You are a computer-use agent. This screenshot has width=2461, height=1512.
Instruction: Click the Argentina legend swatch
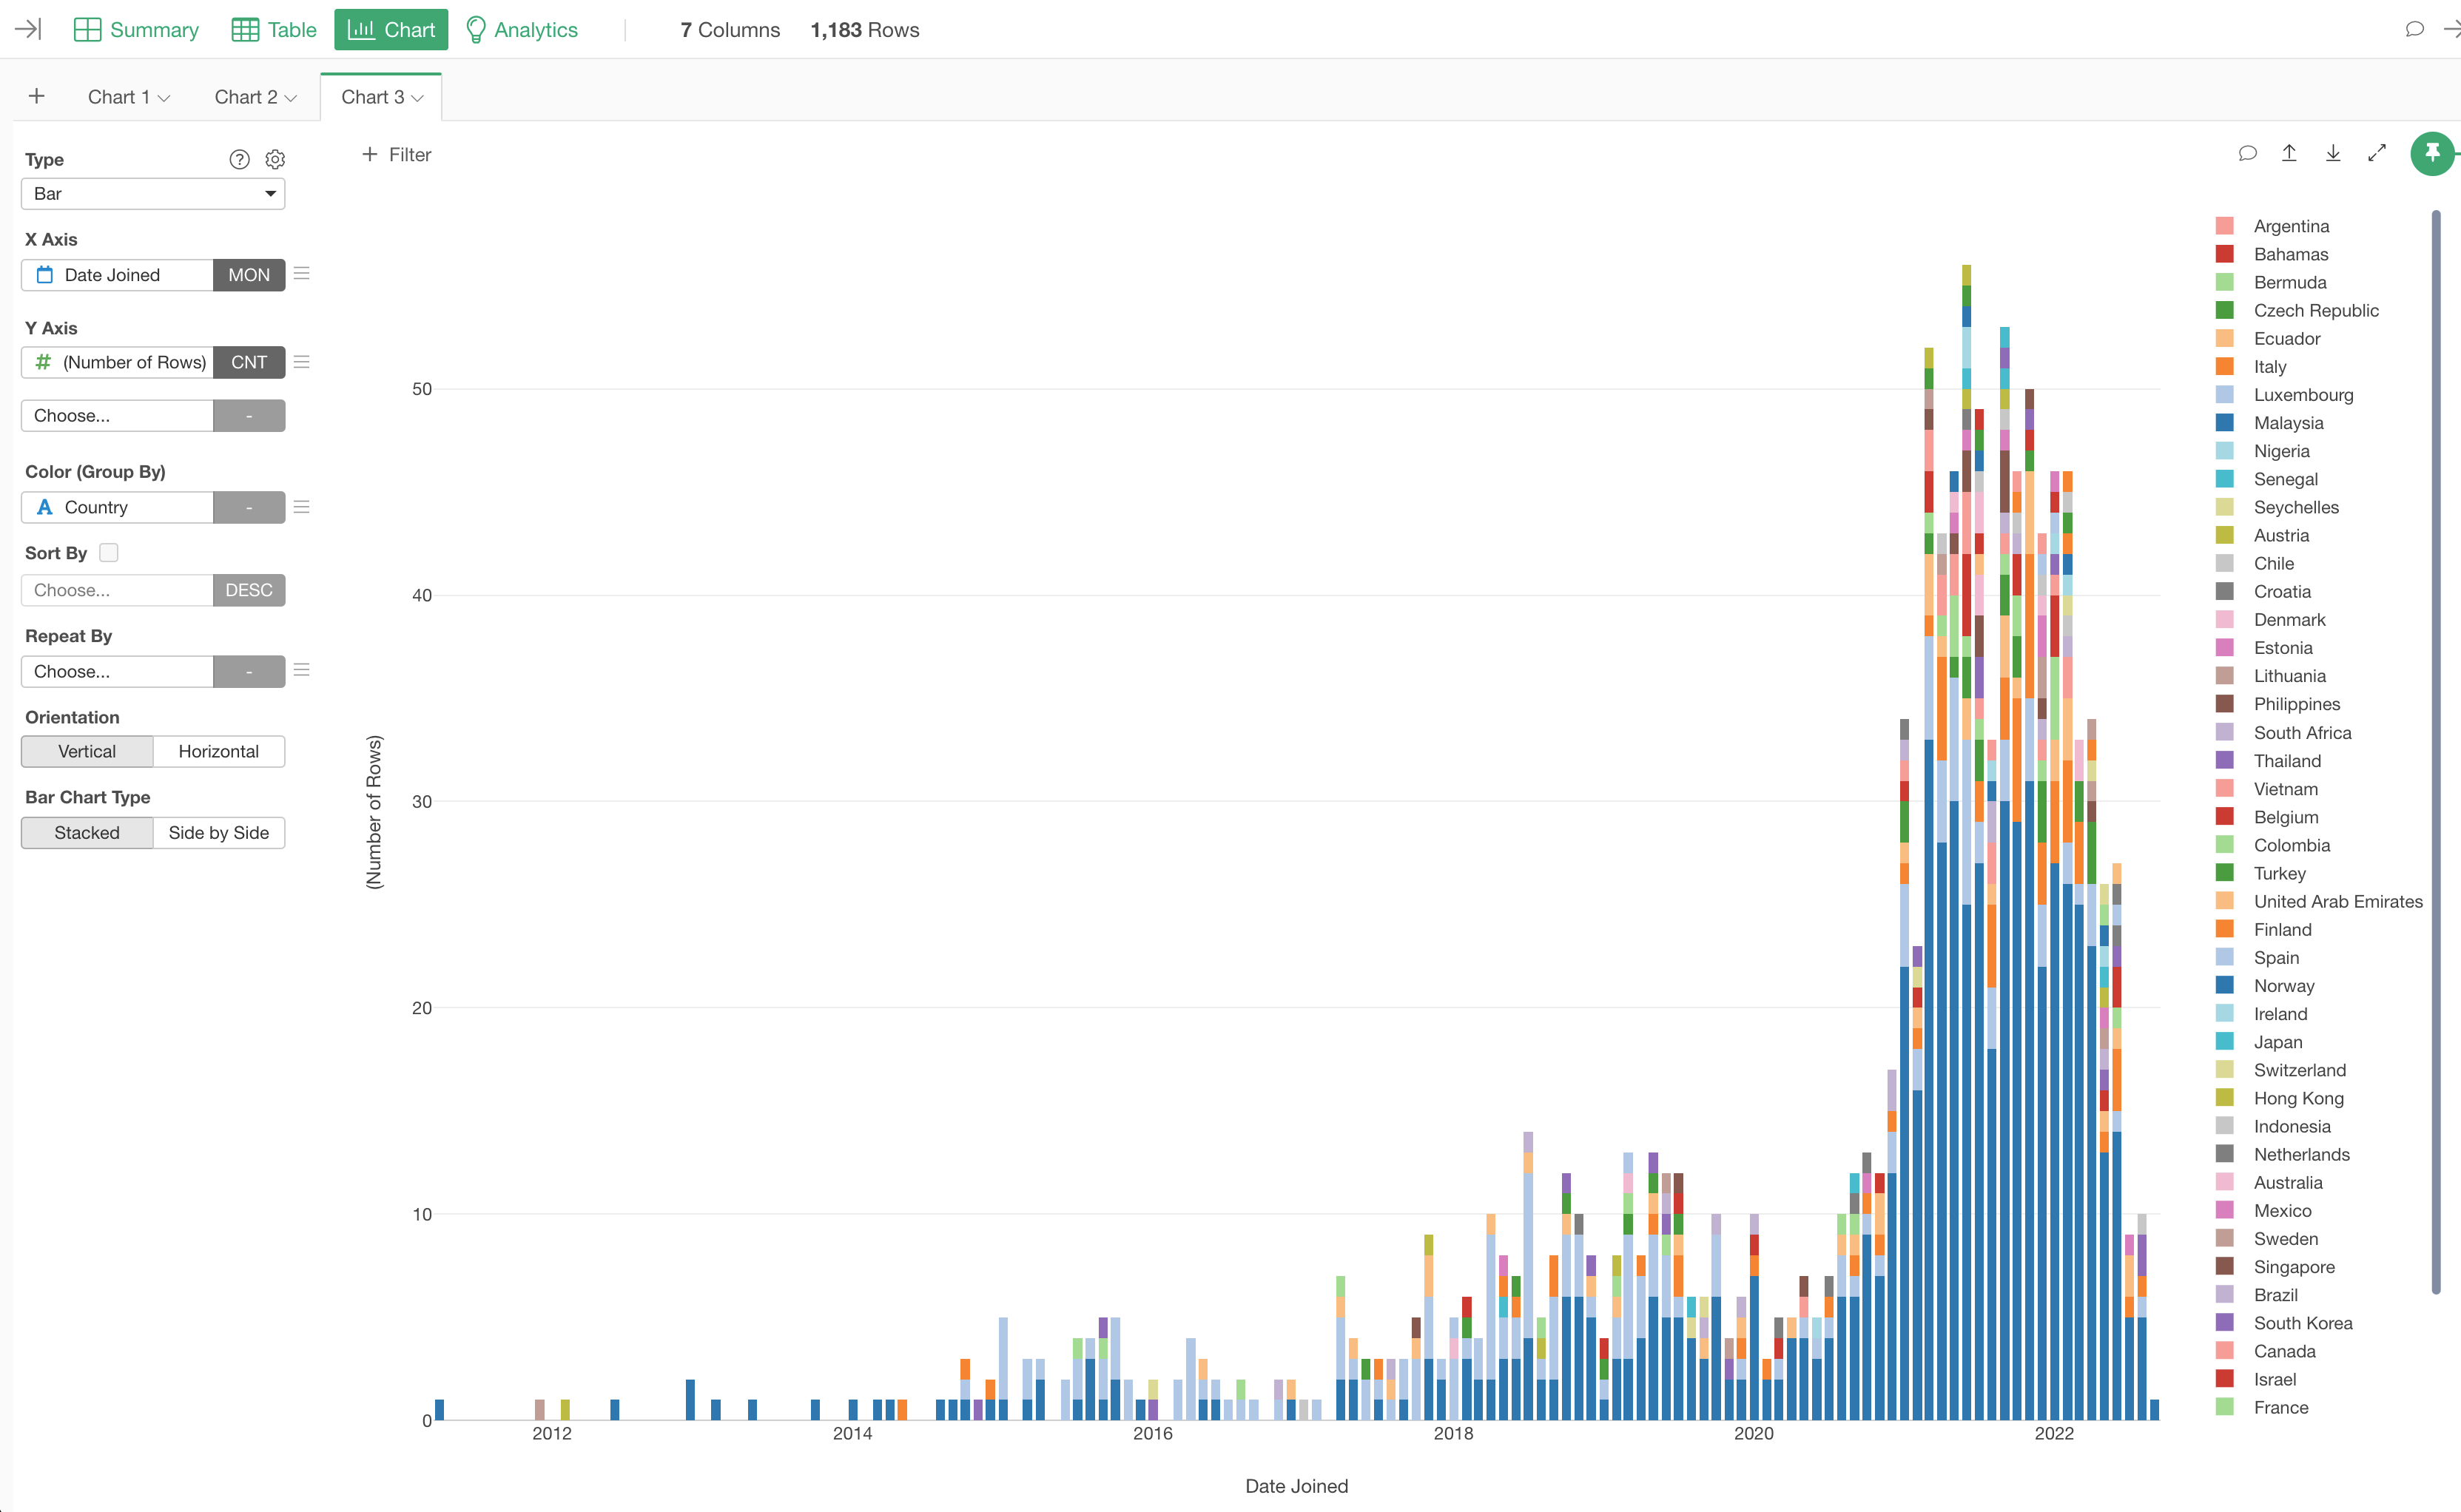point(2224,226)
